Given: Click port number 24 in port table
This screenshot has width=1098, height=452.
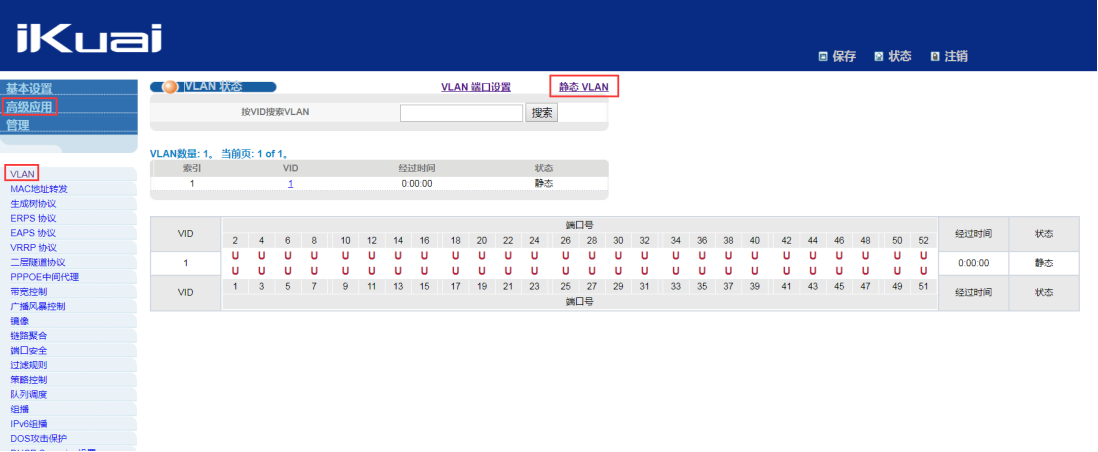Looking at the screenshot, I should coord(535,240).
